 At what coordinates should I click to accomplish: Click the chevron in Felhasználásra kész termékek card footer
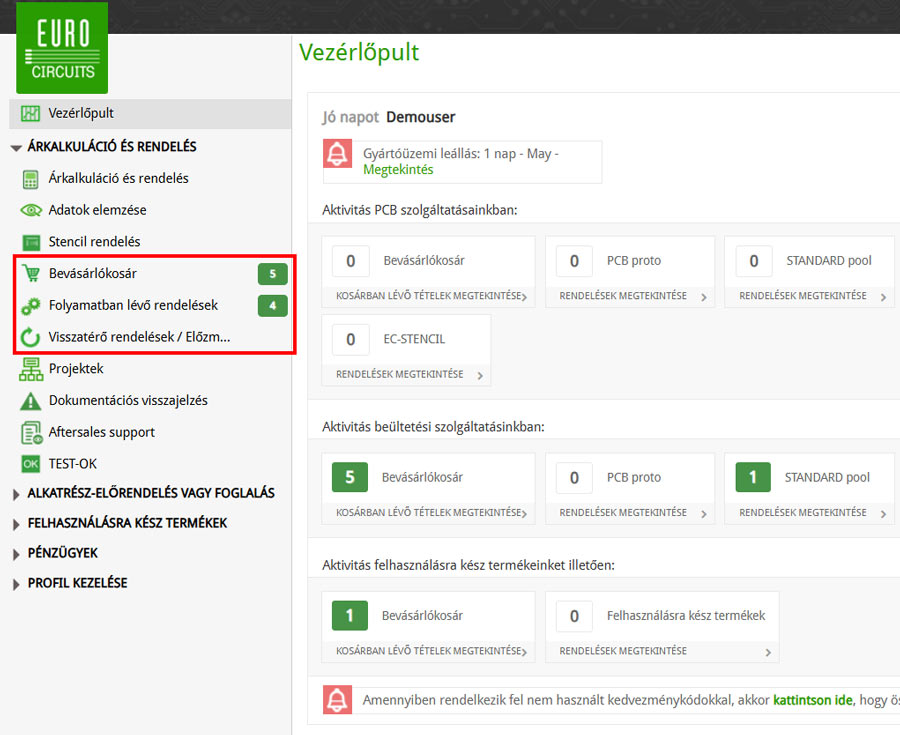(x=768, y=652)
